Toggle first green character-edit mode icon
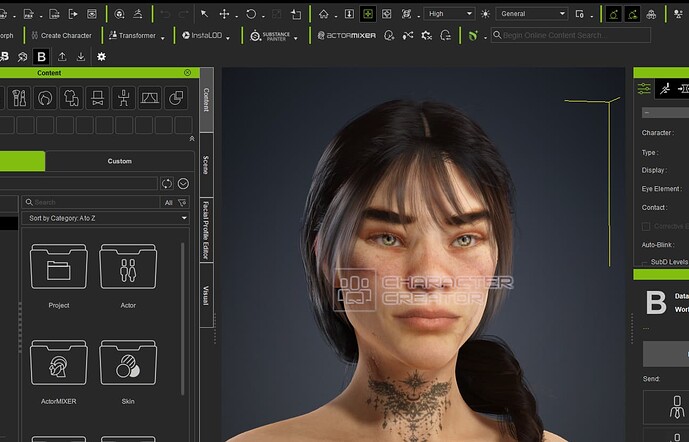 613,14
